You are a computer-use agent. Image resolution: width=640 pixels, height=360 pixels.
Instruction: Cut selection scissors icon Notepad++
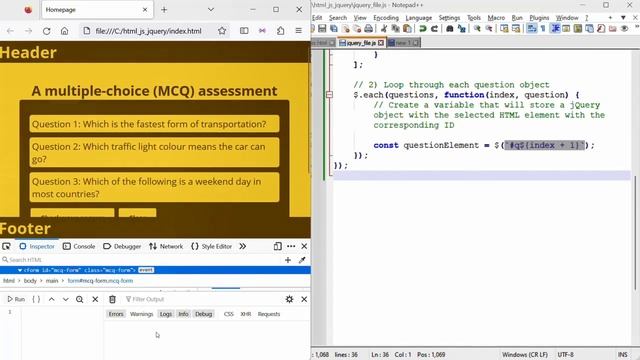(384, 29)
